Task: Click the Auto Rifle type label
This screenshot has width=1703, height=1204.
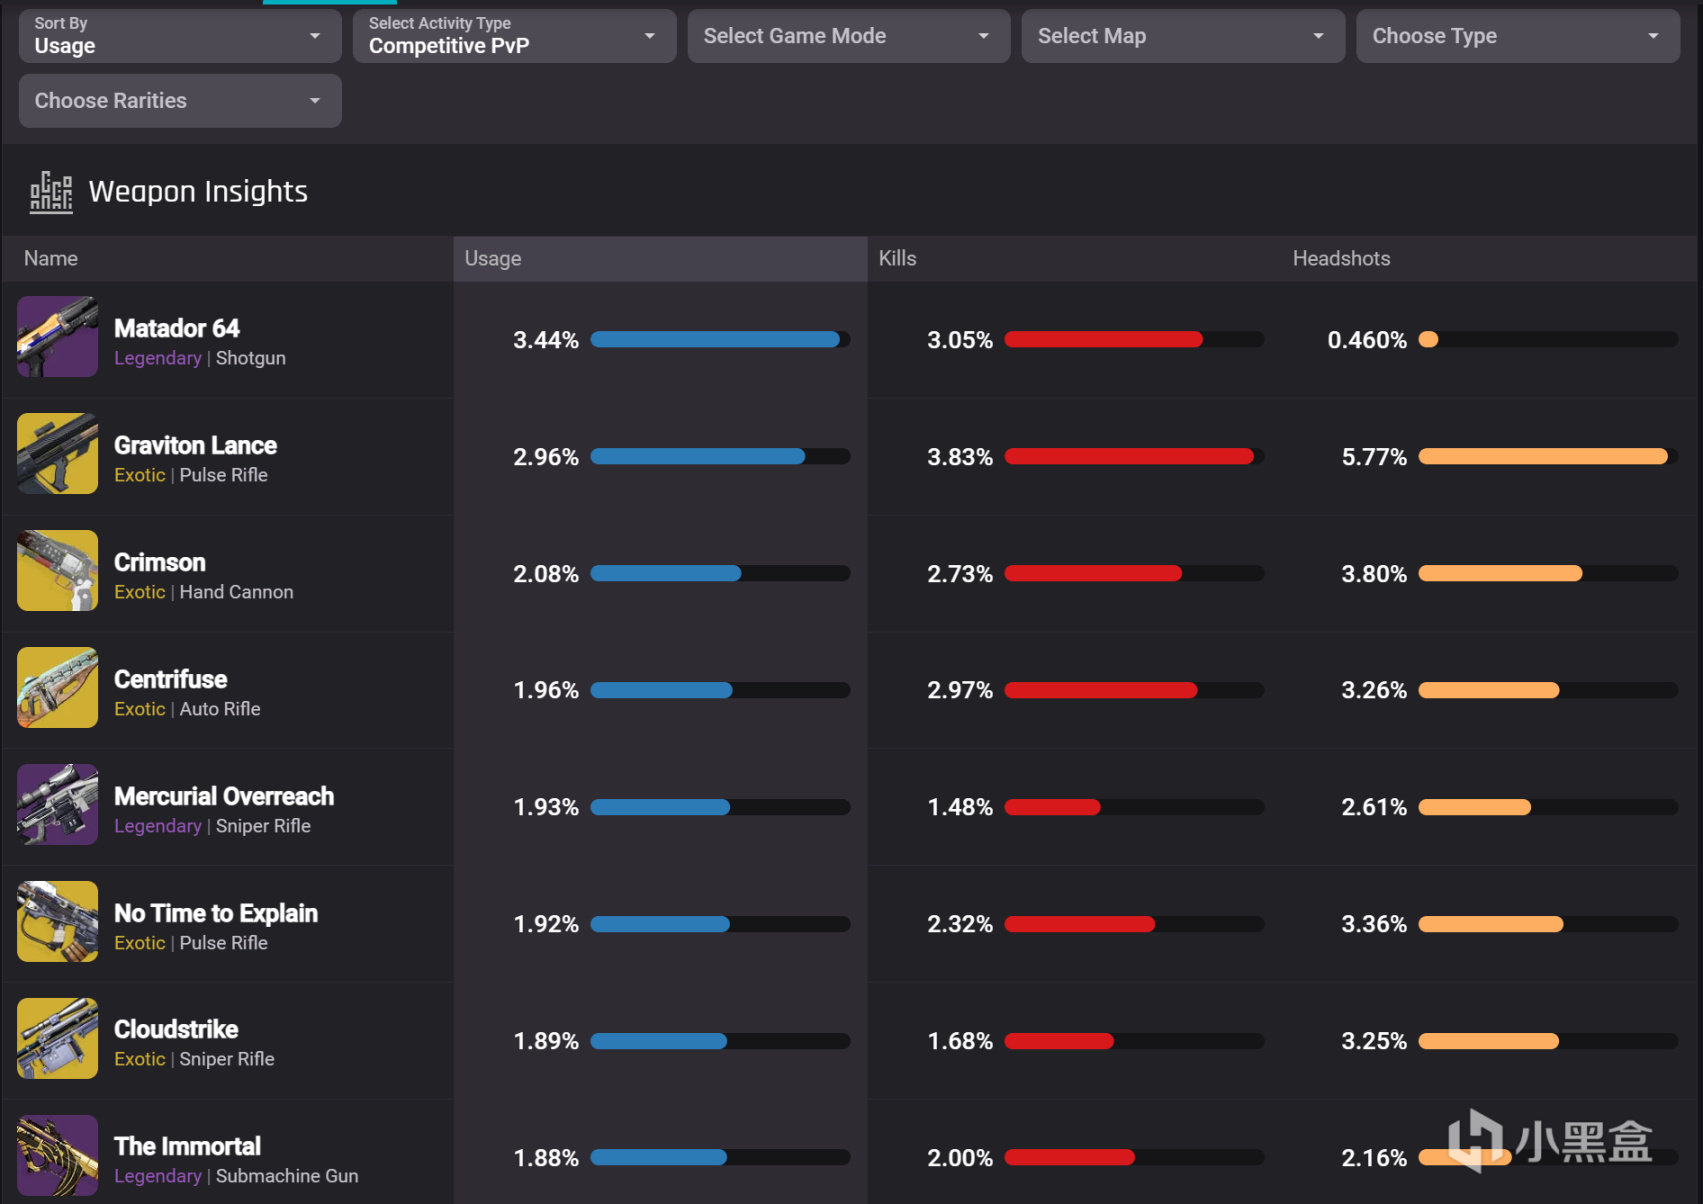Action: (220, 709)
